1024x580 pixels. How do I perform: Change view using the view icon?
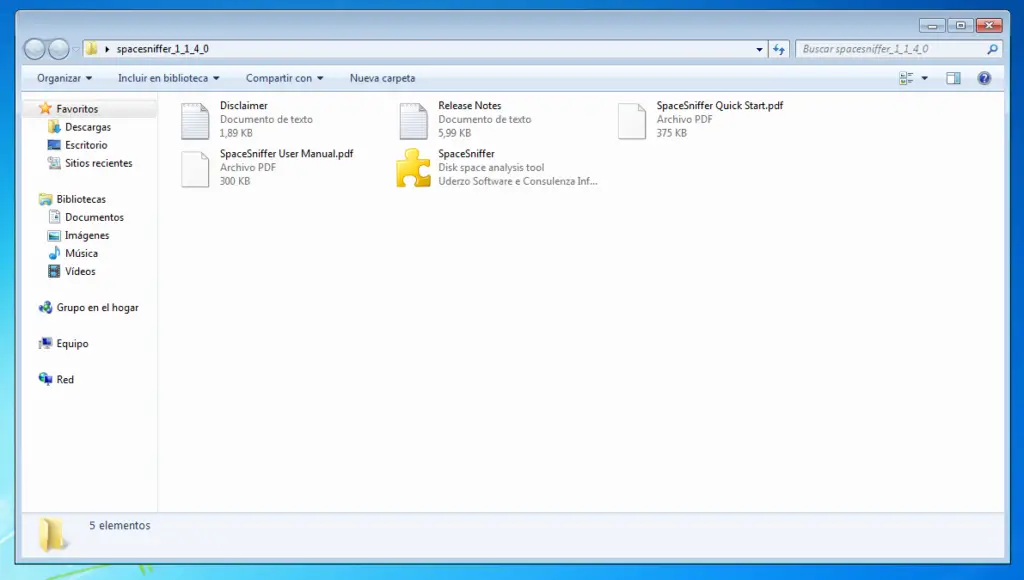click(x=906, y=78)
